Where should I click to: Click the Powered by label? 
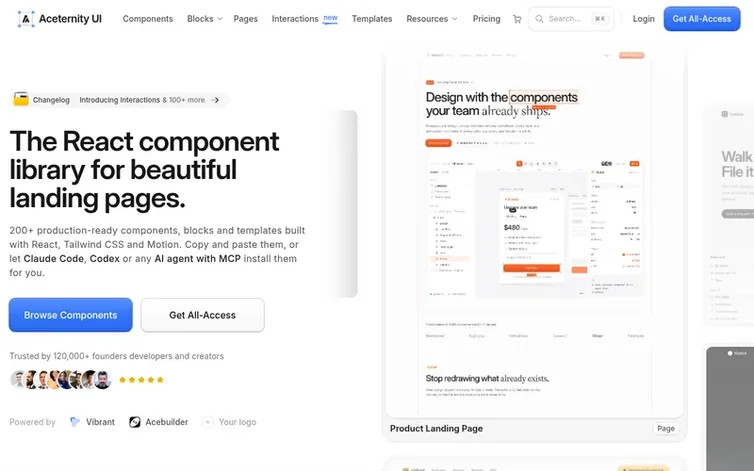[x=32, y=422]
